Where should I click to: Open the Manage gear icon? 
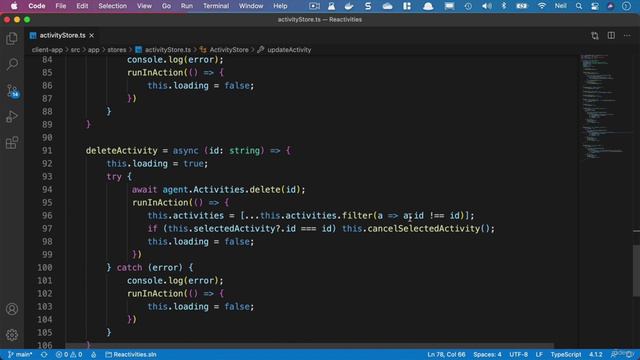12,335
